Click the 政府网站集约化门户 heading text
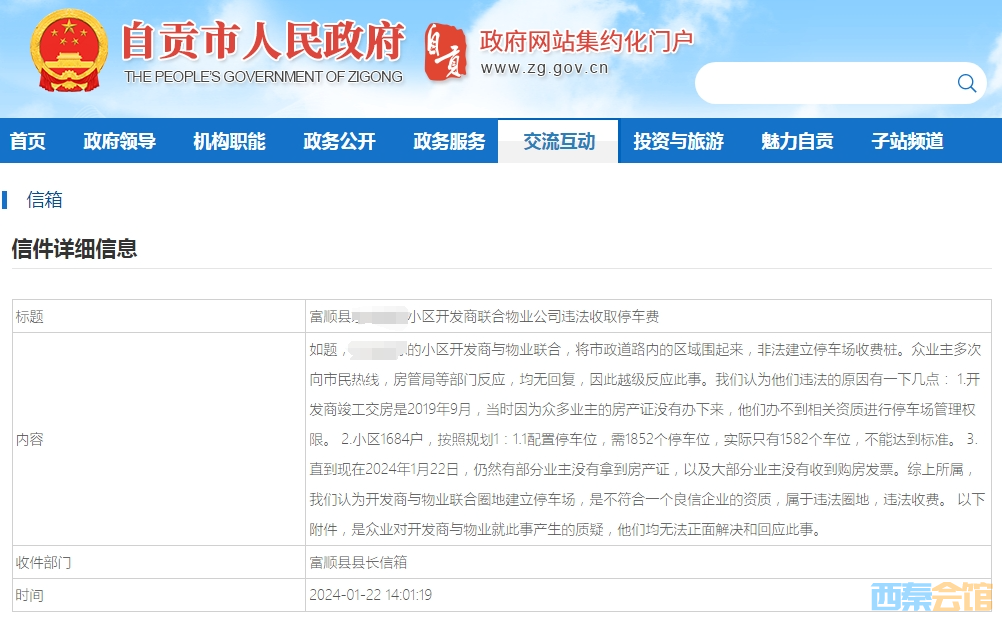This screenshot has width=1002, height=619. [586, 40]
